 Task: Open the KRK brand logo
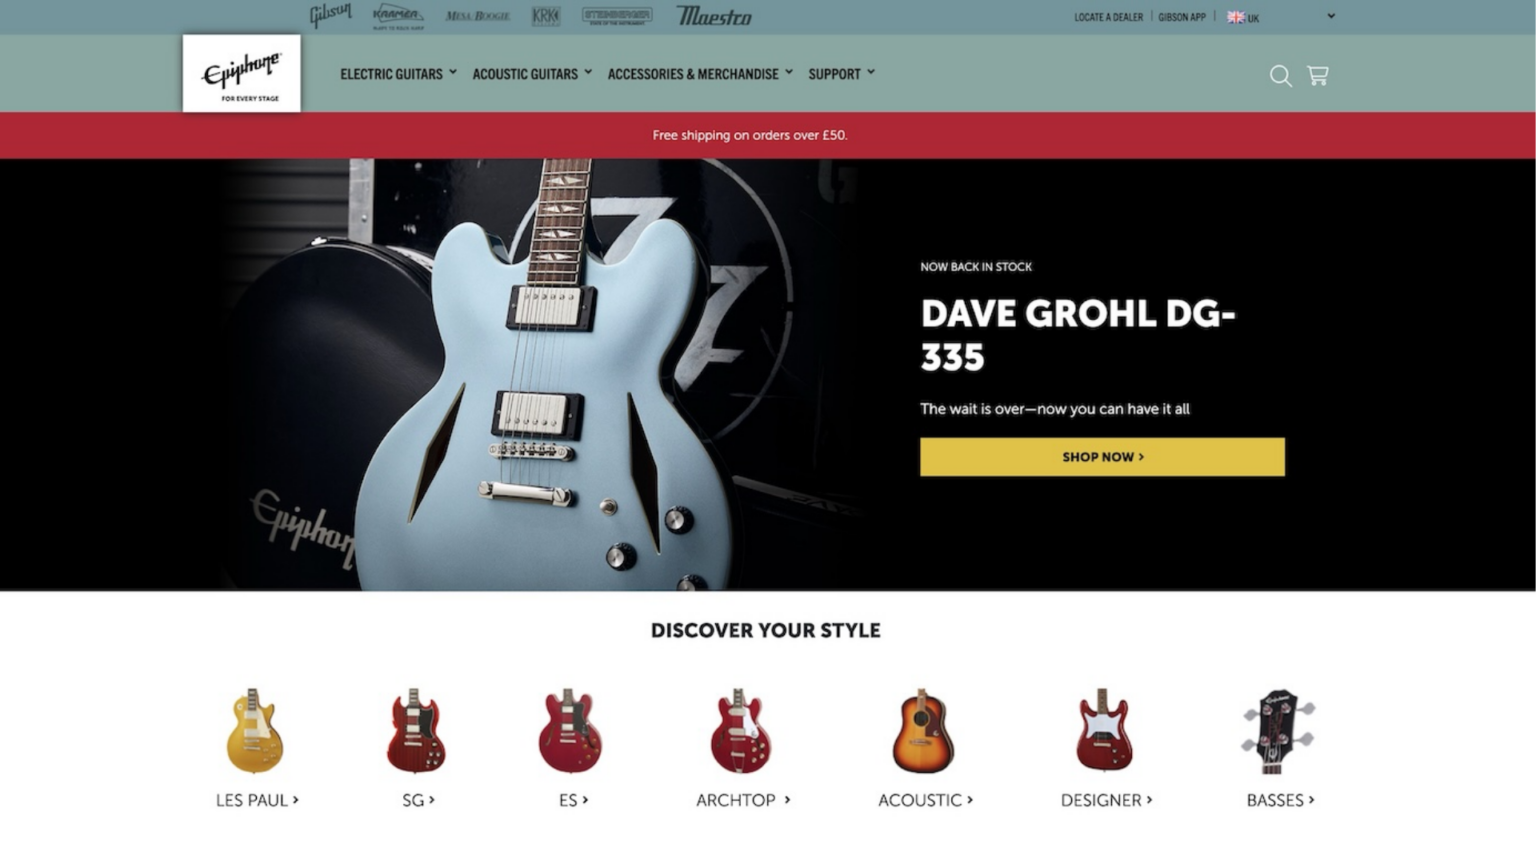546,16
